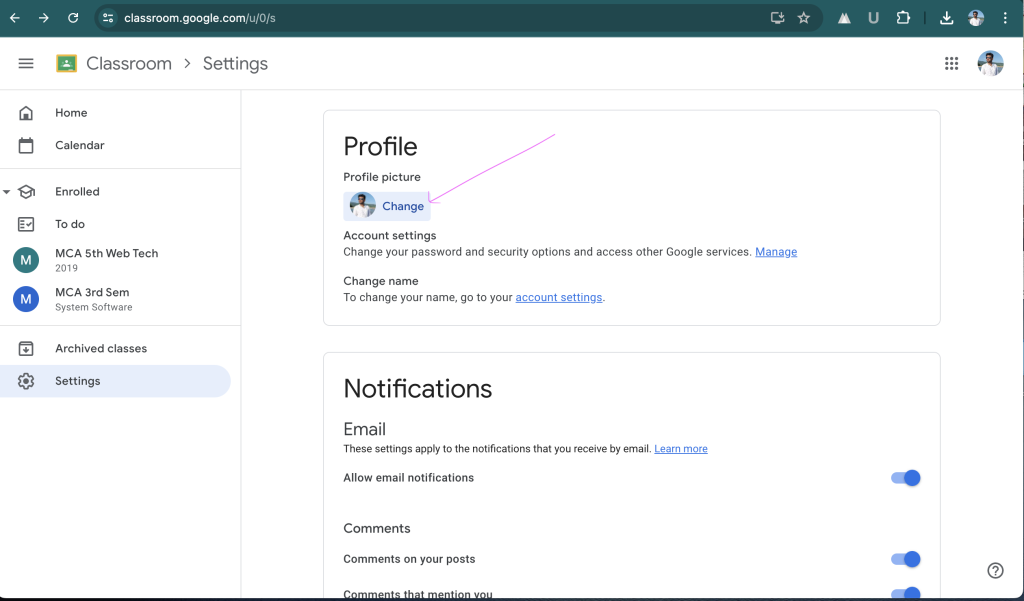Screen dimensions: 1024x601
Task: Go to Calendar in the sidebar
Action: point(79,145)
